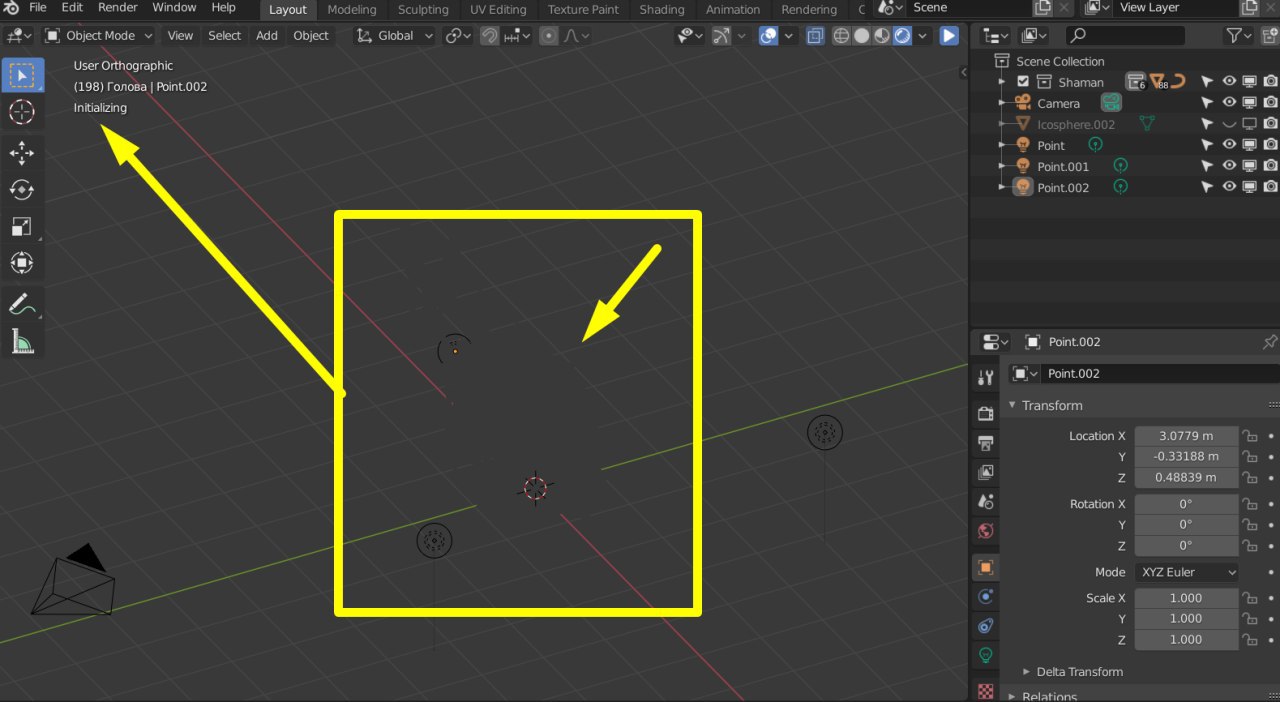Switch to Solid viewport shading
Image resolution: width=1280 pixels, height=702 pixels.
[x=861, y=36]
